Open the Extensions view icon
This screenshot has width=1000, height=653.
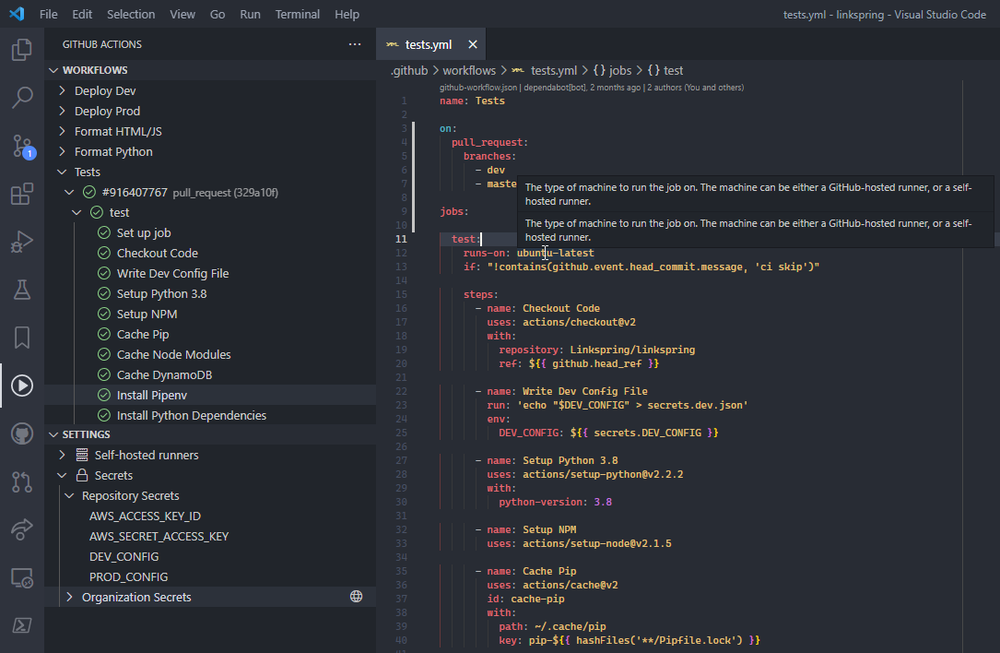[22, 194]
